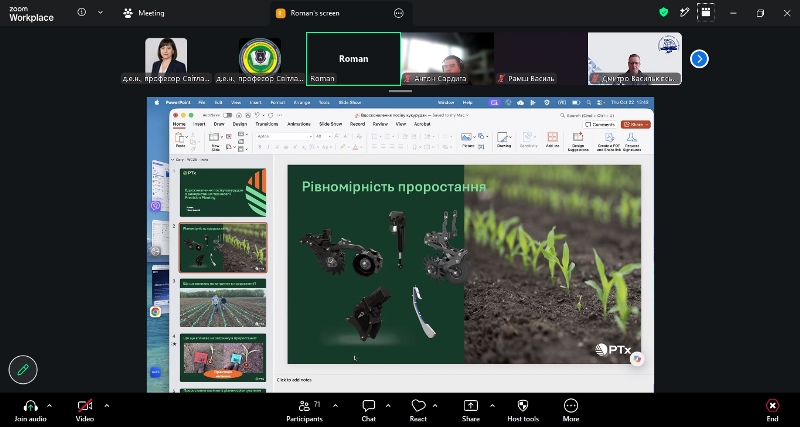Open the Animations ribbon tab in PowerPoint
Viewport: 800px width, 427px height.
298,124
